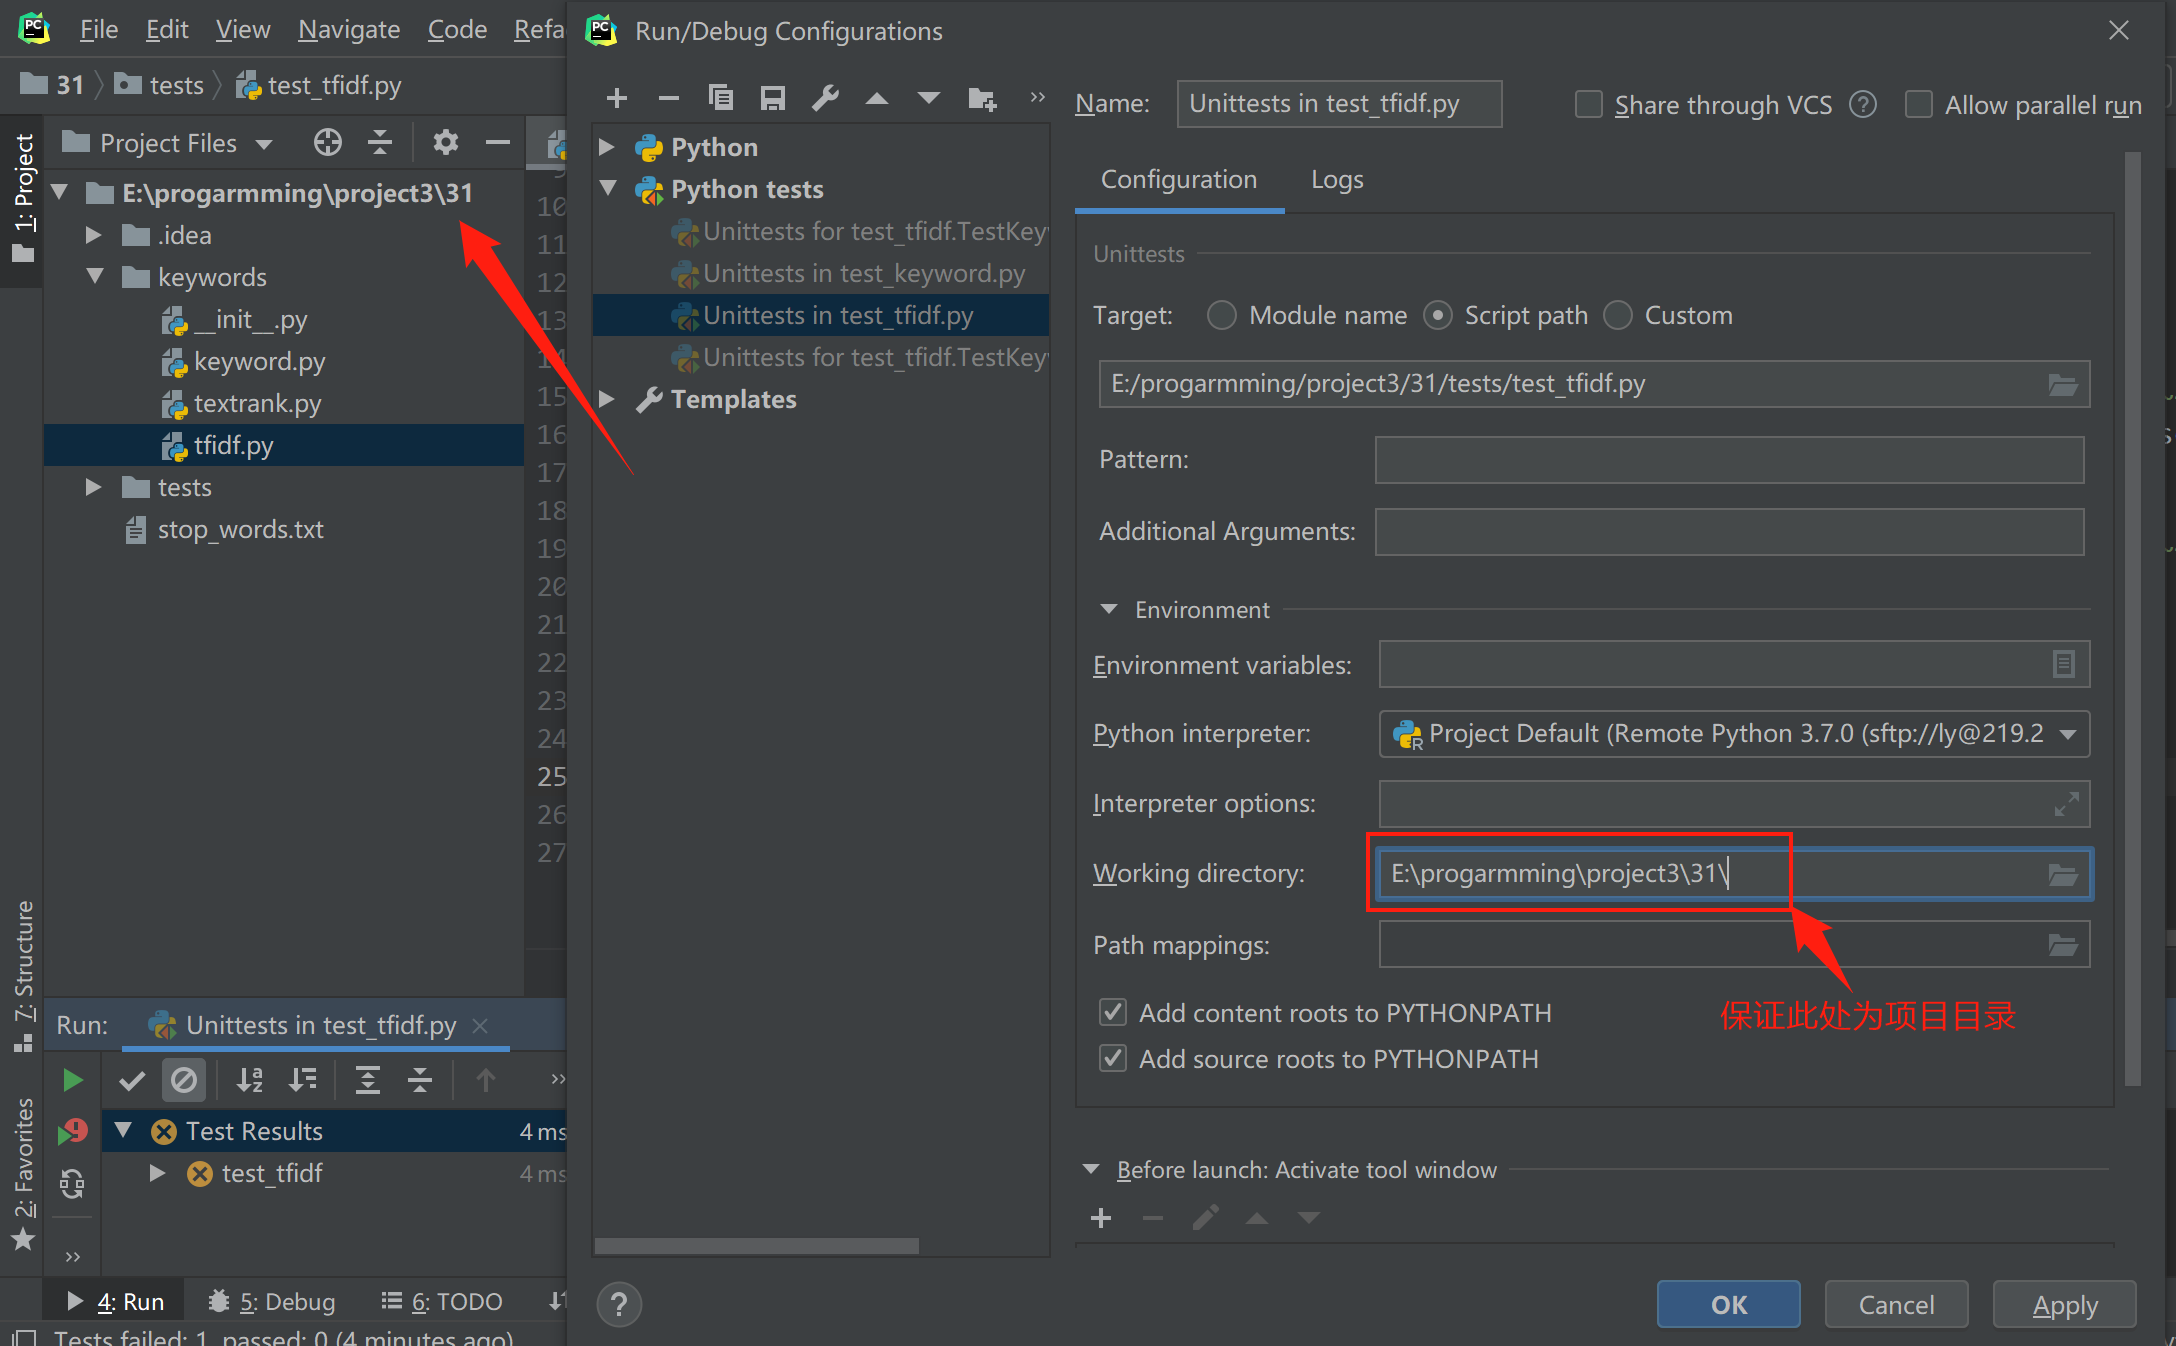Open environment variables editor icon

pos(2063,664)
